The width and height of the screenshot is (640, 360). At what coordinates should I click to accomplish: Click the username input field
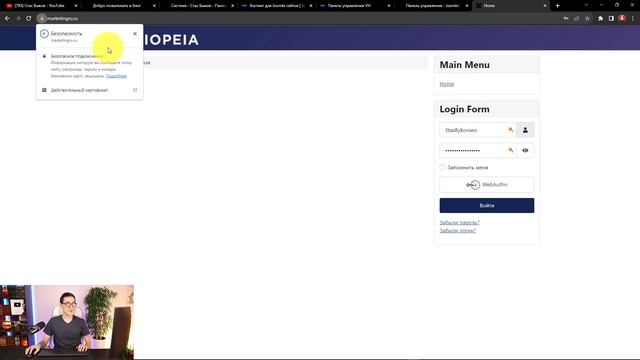pos(478,130)
